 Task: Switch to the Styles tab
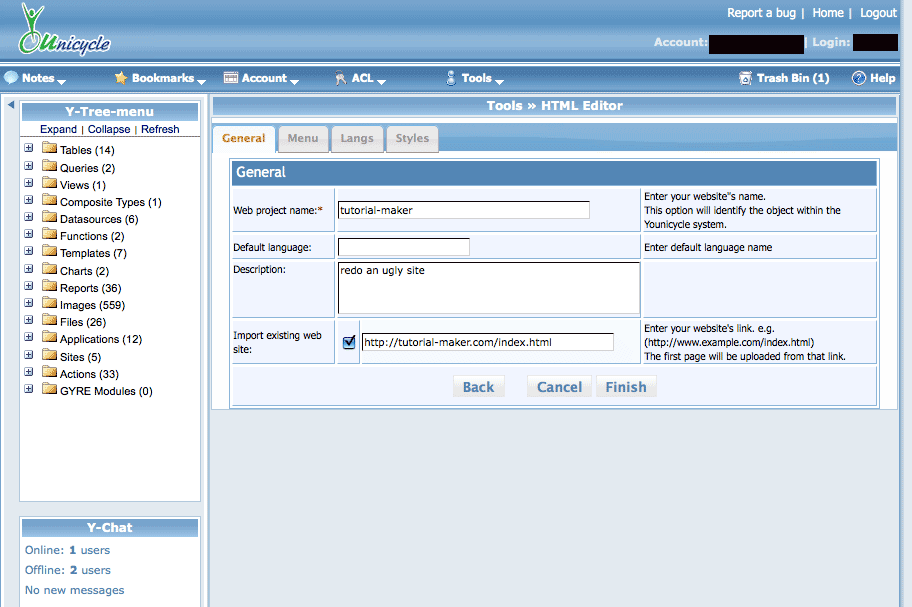(x=411, y=139)
